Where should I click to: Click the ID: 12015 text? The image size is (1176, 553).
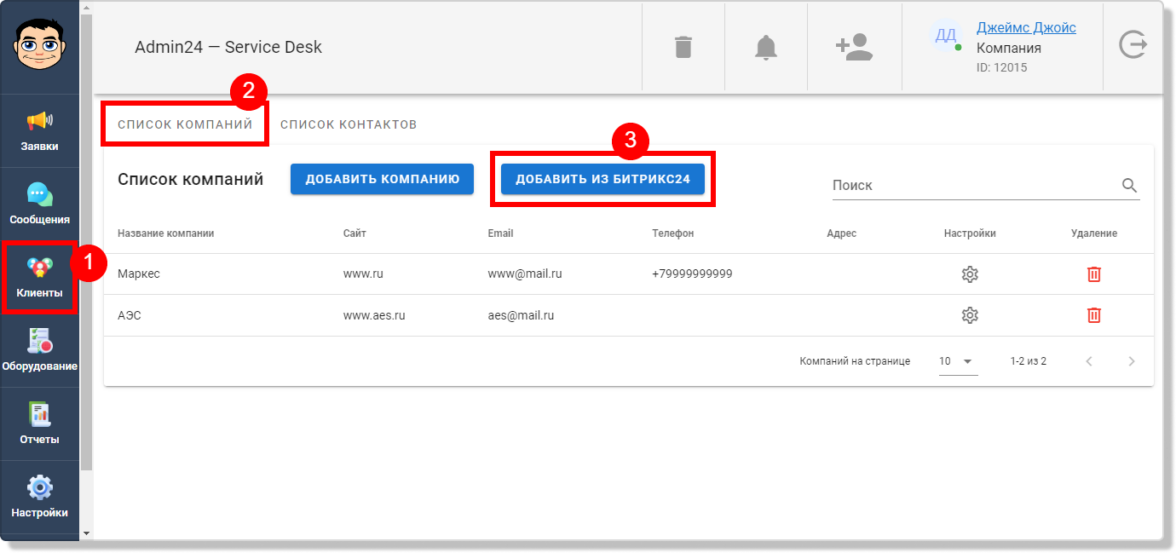[x=1001, y=68]
